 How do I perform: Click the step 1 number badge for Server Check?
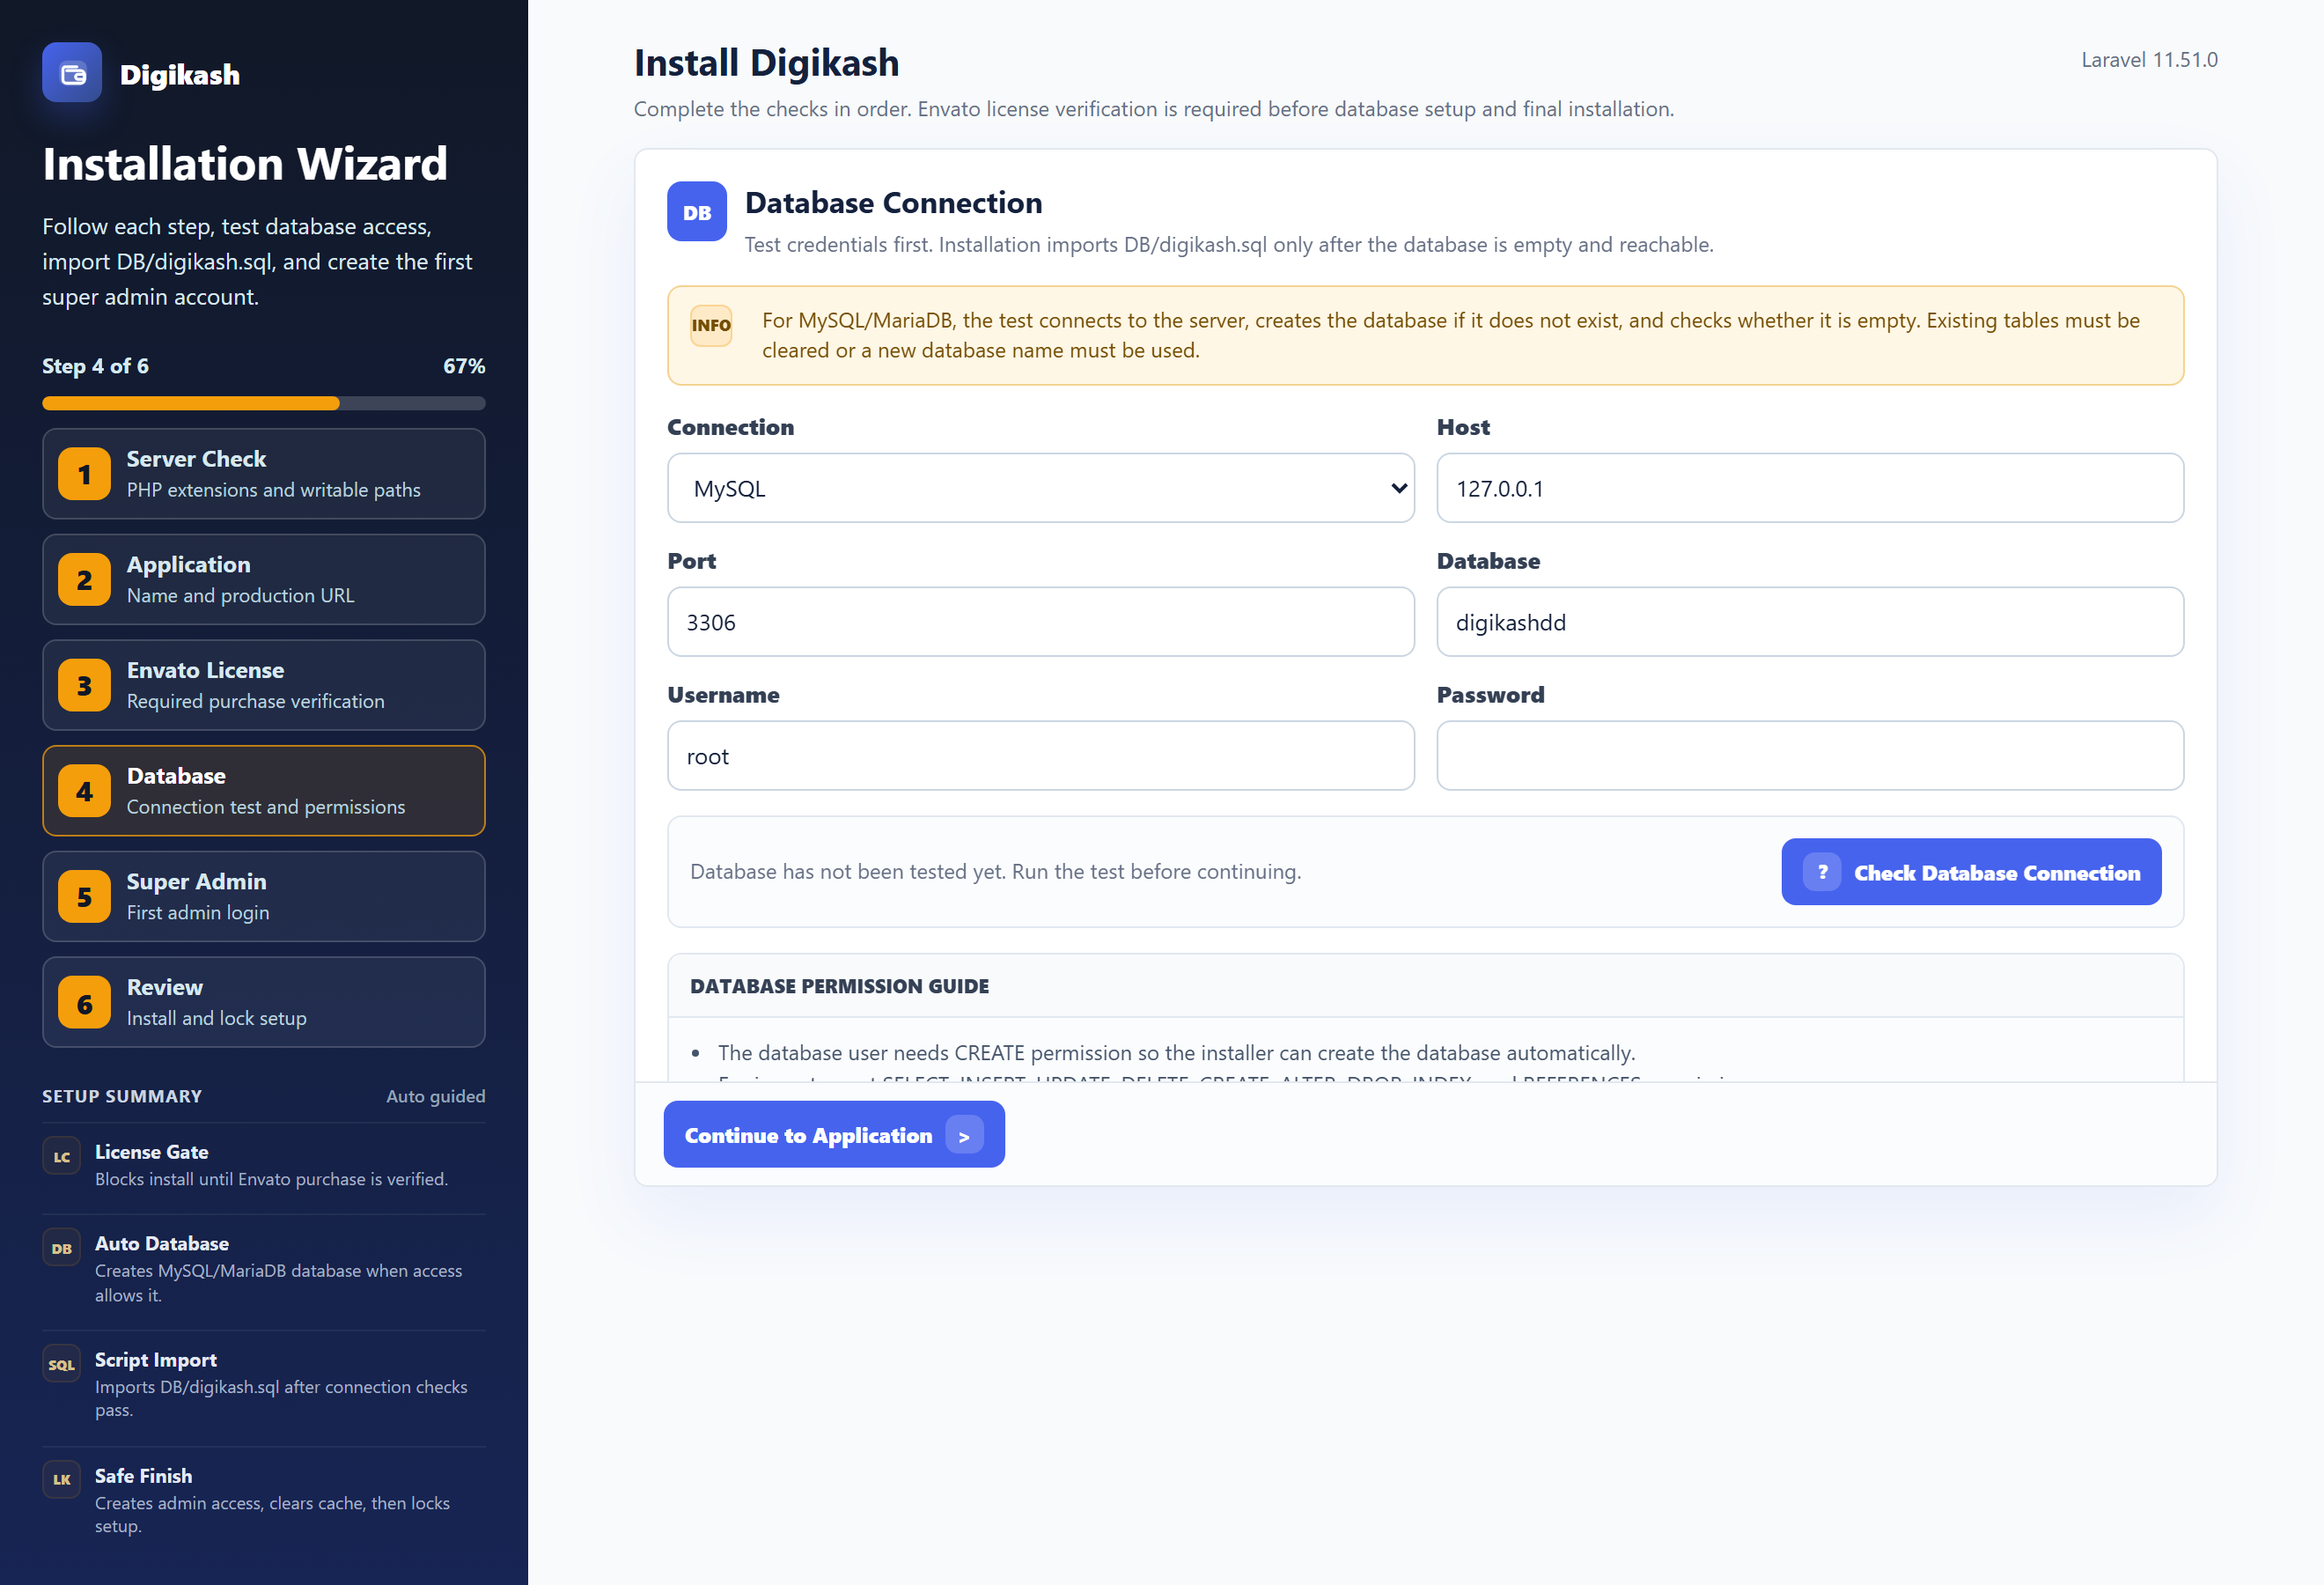[x=84, y=474]
